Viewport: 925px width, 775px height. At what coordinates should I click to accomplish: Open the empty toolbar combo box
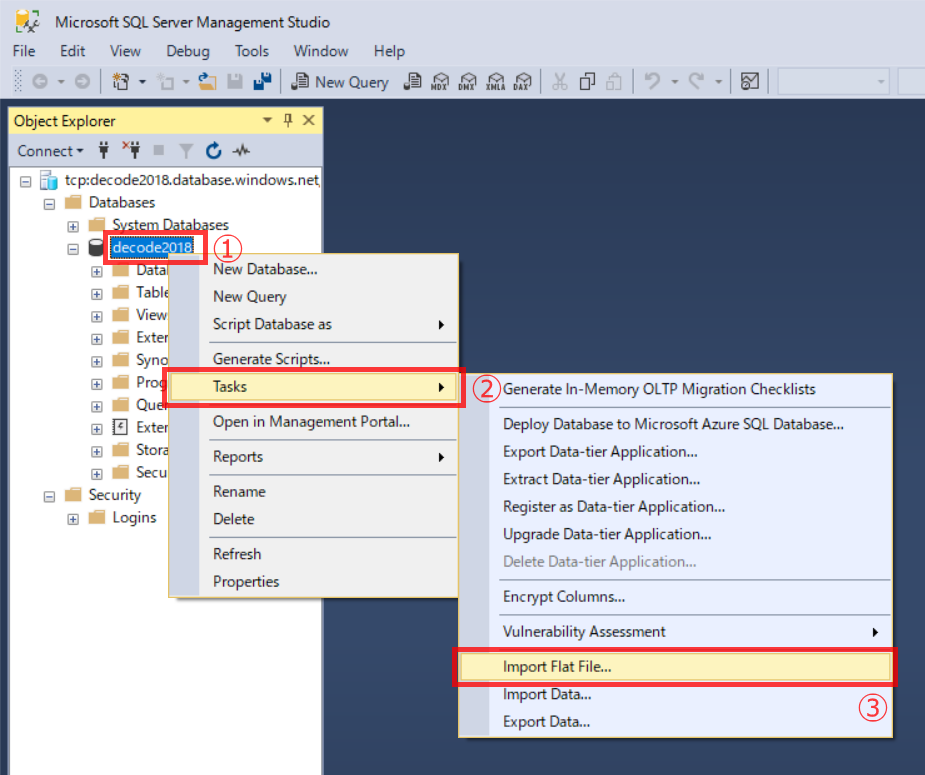click(x=833, y=81)
